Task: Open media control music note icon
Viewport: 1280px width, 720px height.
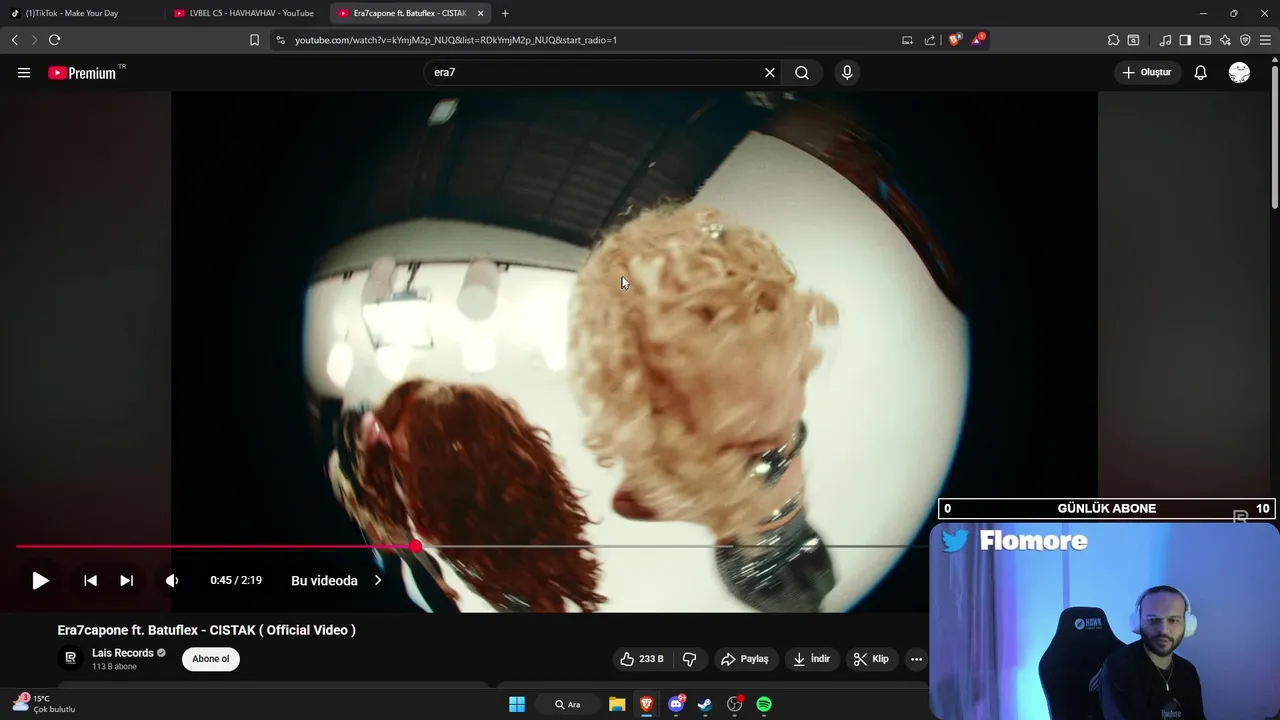Action: [x=1165, y=40]
